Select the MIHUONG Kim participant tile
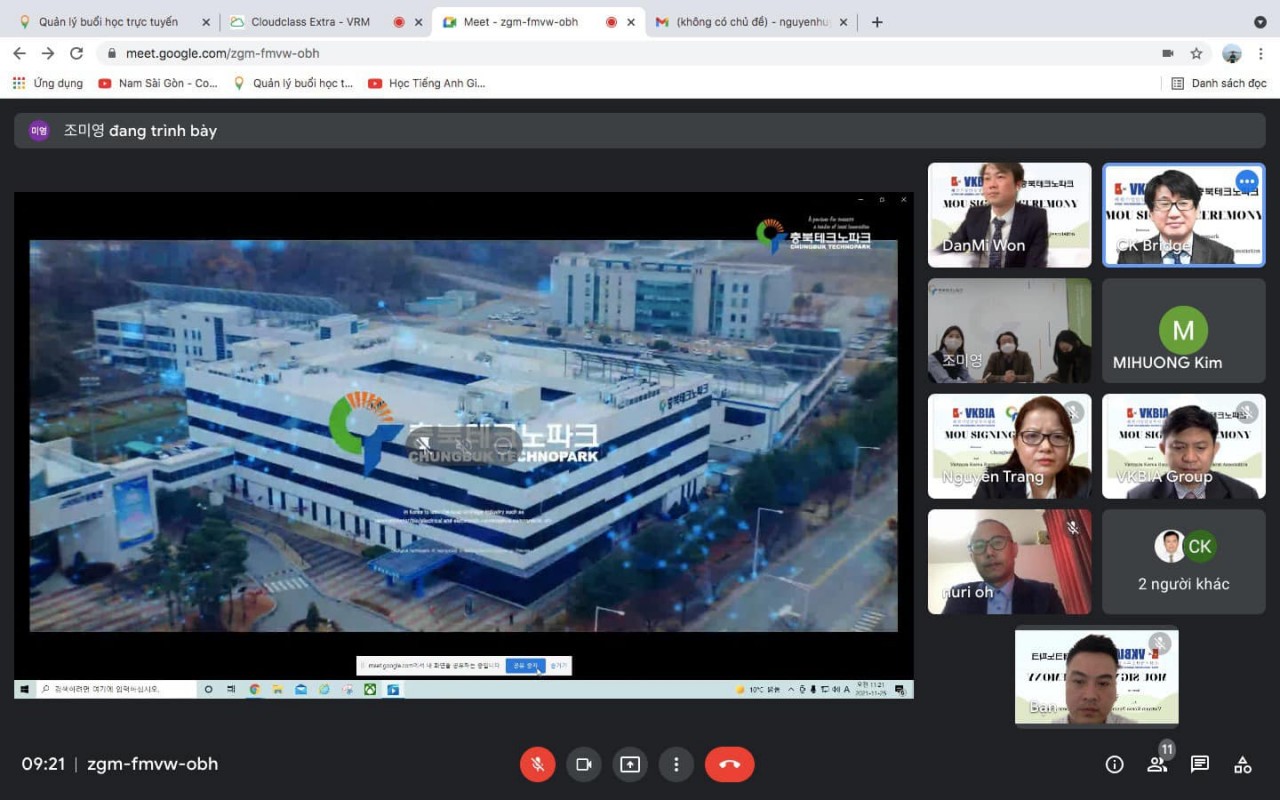This screenshot has width=1280, height=800. pos(1183,330)
